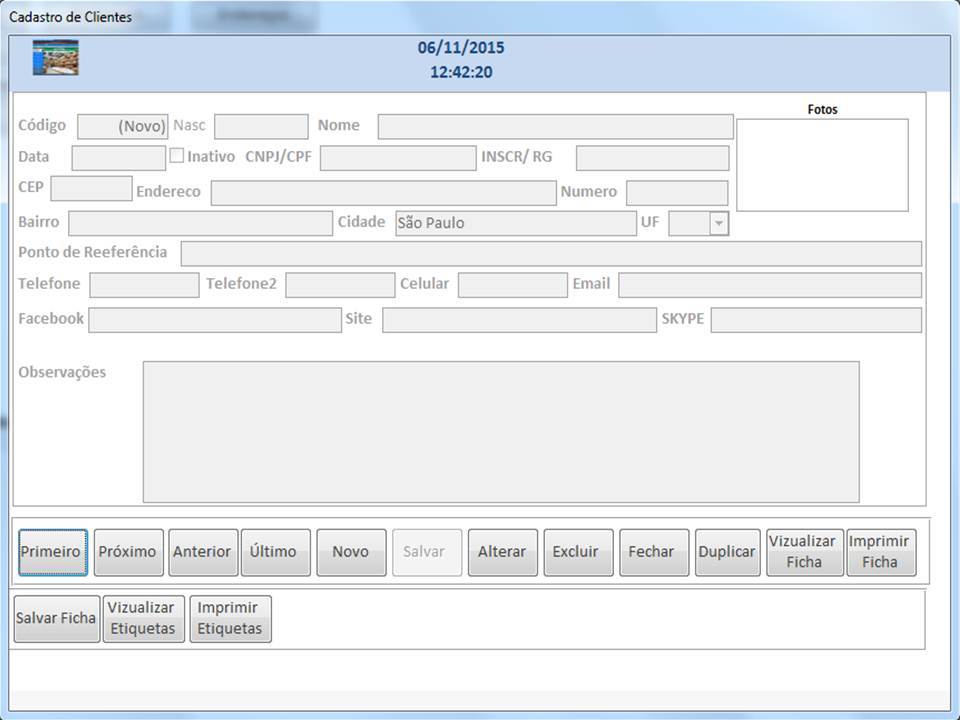Click the Fotos image box

click(822, 165)
